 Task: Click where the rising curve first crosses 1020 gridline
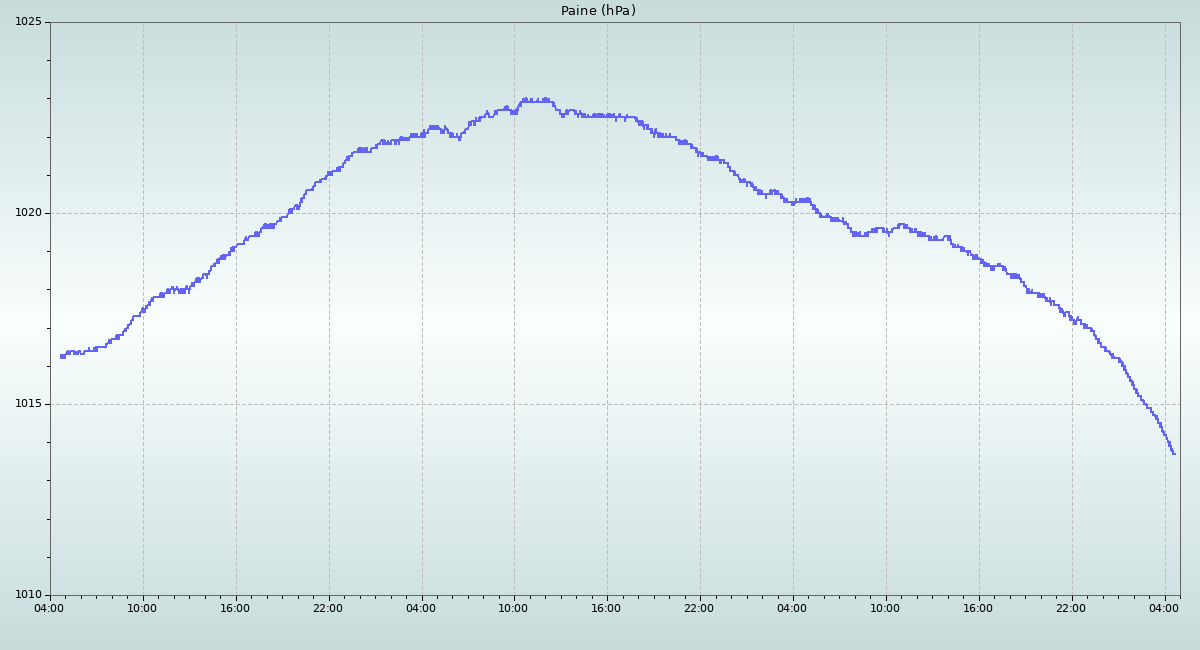[x=289, y=213]
